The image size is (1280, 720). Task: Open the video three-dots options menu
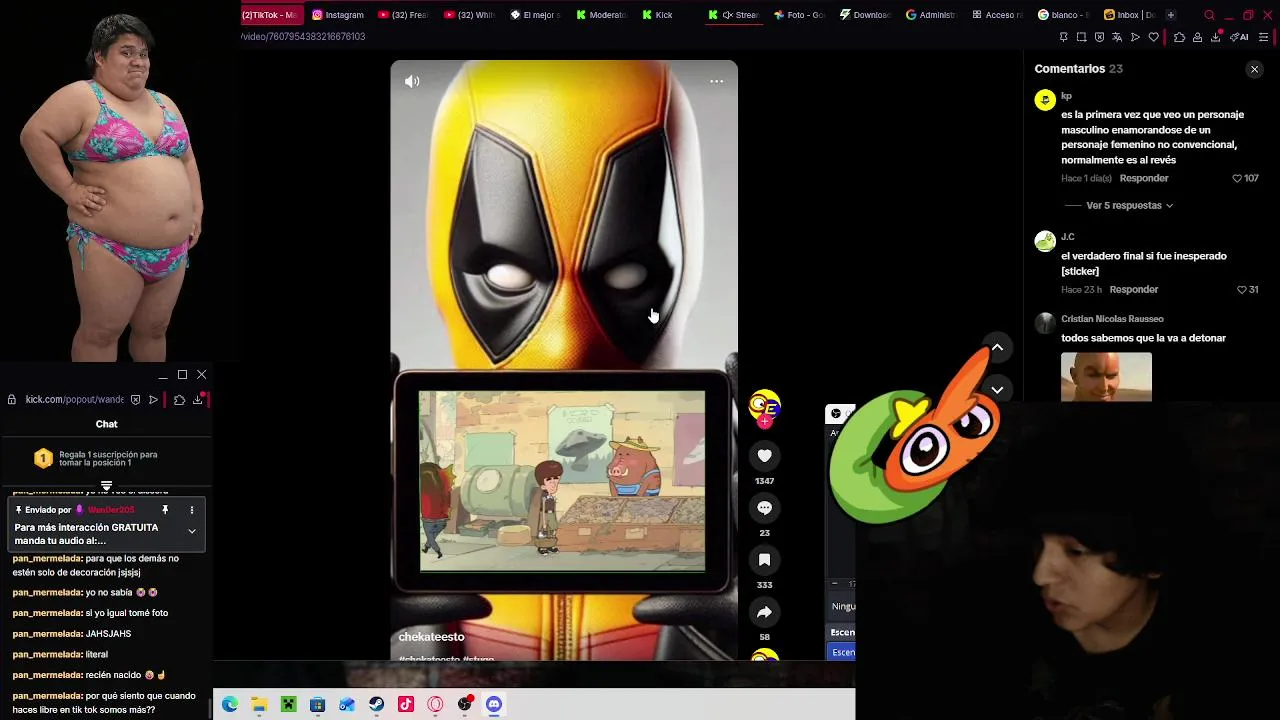(x=716, y=81)
